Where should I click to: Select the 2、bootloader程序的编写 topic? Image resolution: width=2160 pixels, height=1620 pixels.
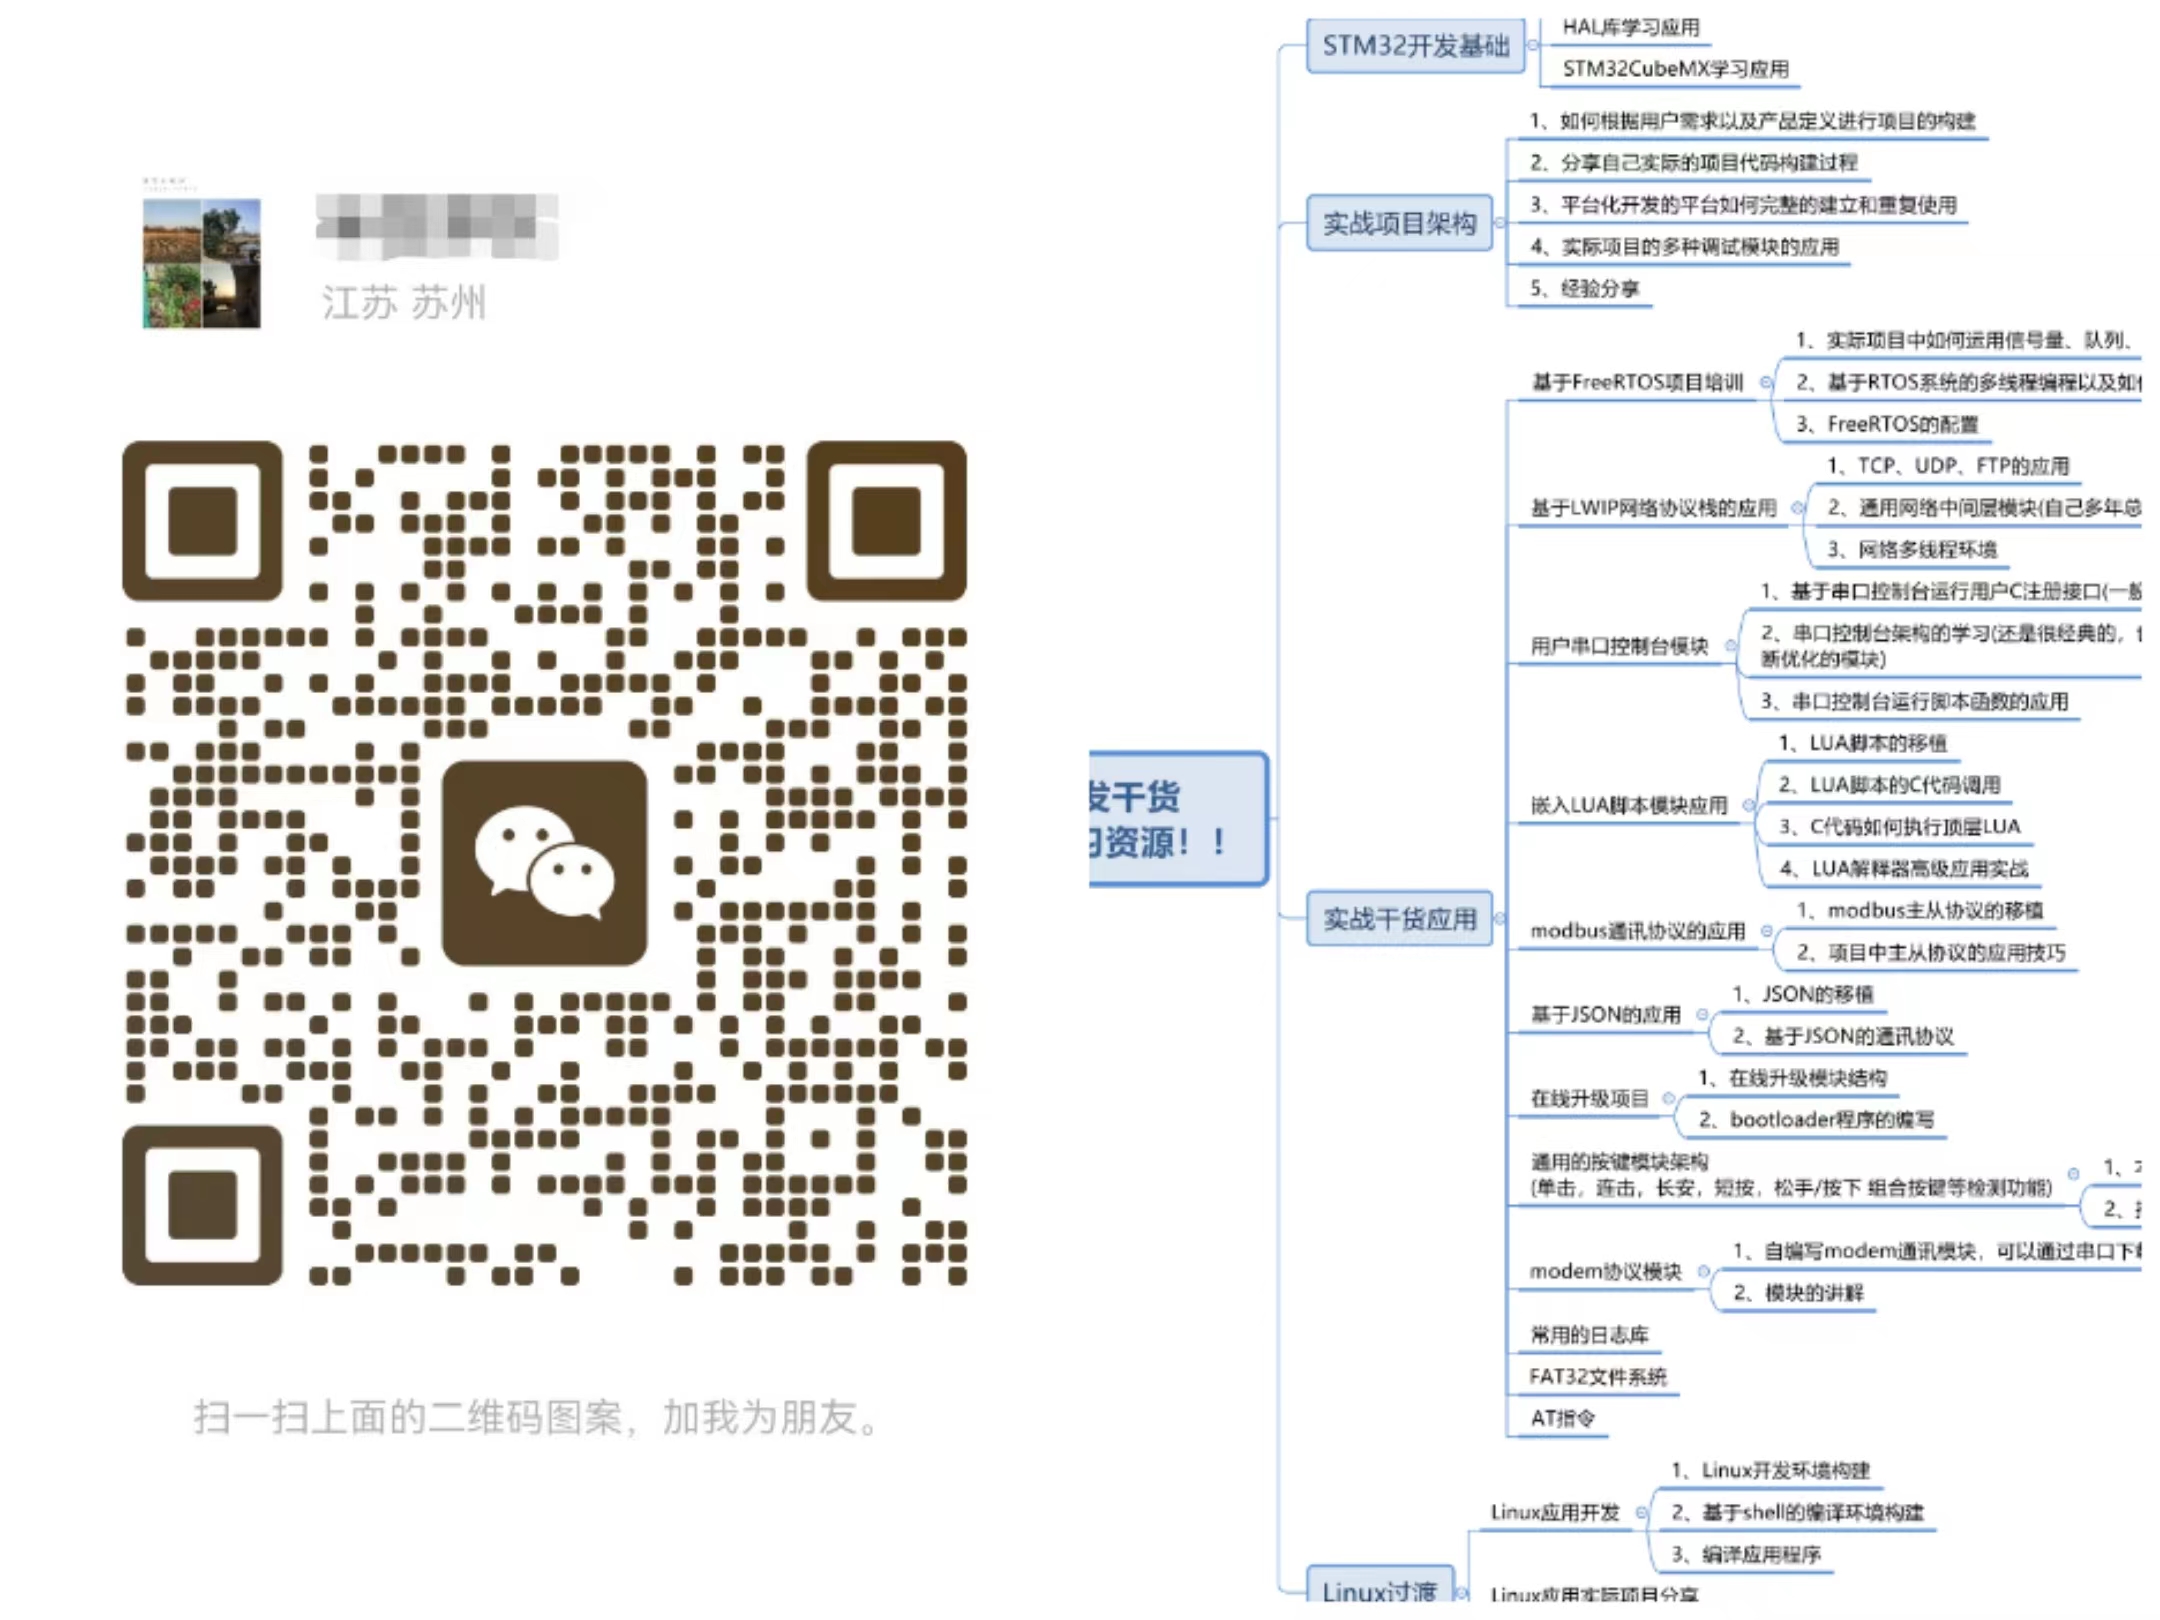(x=1816, y=1120)
